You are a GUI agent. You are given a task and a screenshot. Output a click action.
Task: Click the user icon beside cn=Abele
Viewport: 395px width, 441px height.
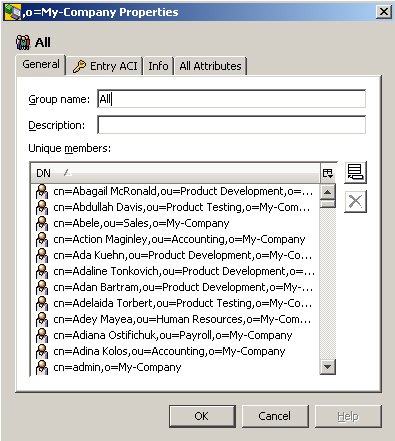(x=42, y=223)
